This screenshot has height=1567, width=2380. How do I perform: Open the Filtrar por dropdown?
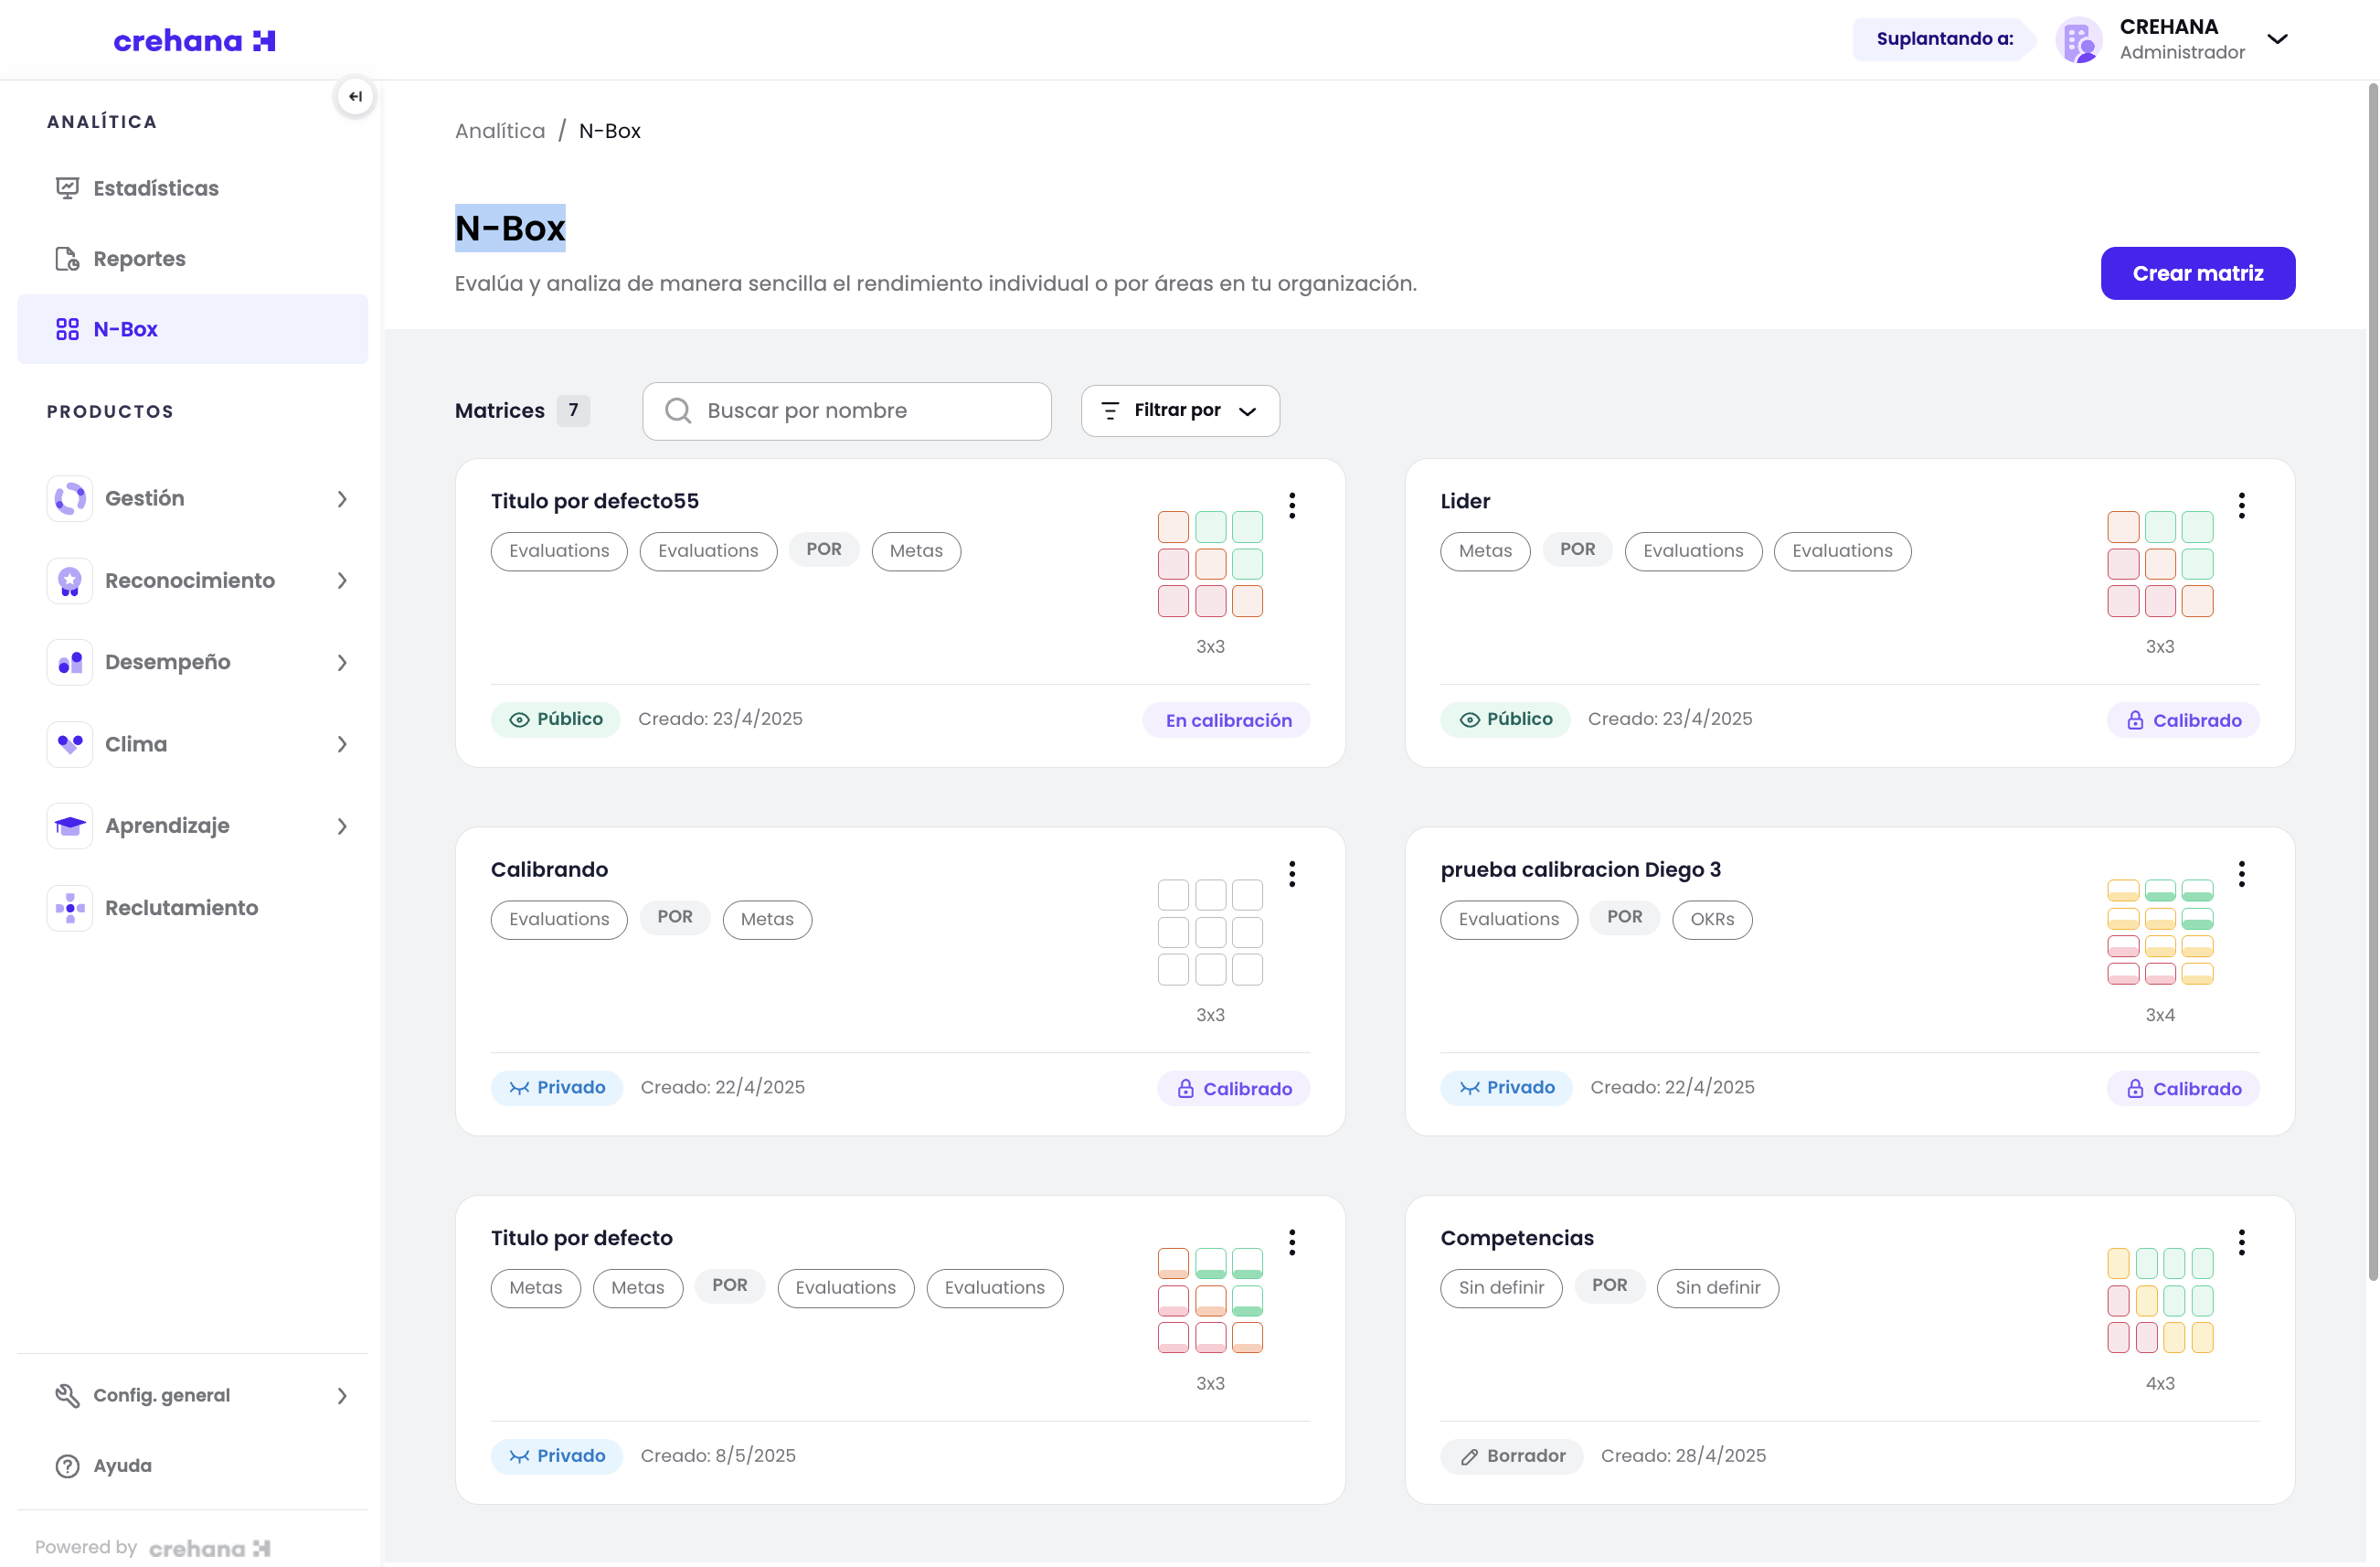pos(1180,411)
